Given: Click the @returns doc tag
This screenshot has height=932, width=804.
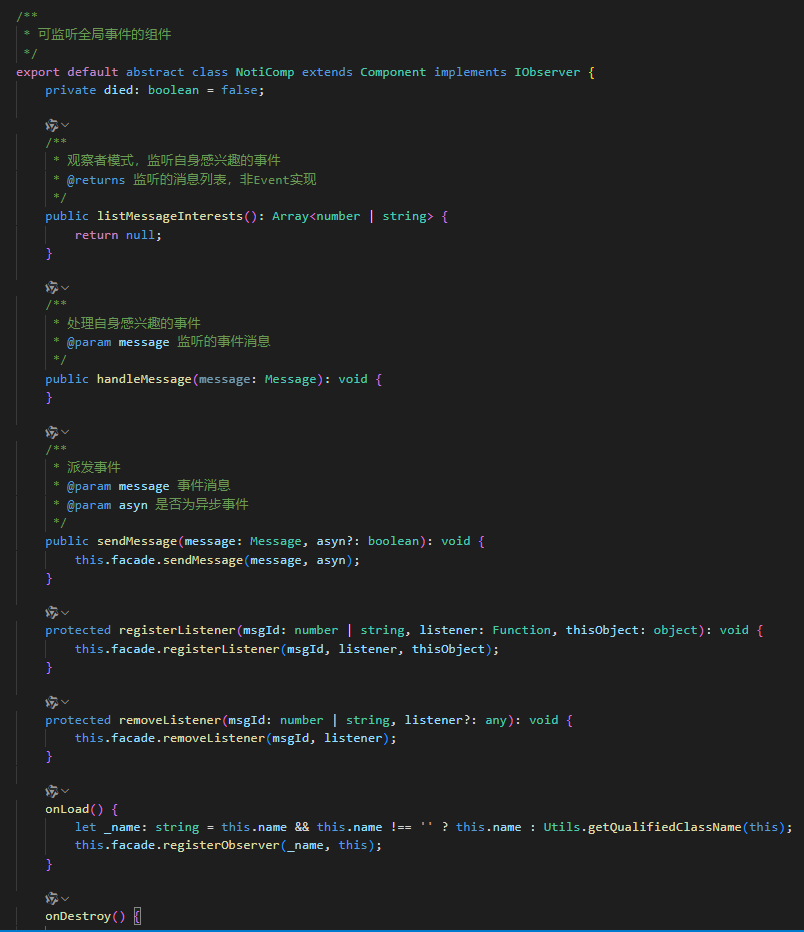Looking at the screenshot, I should 96,180.
